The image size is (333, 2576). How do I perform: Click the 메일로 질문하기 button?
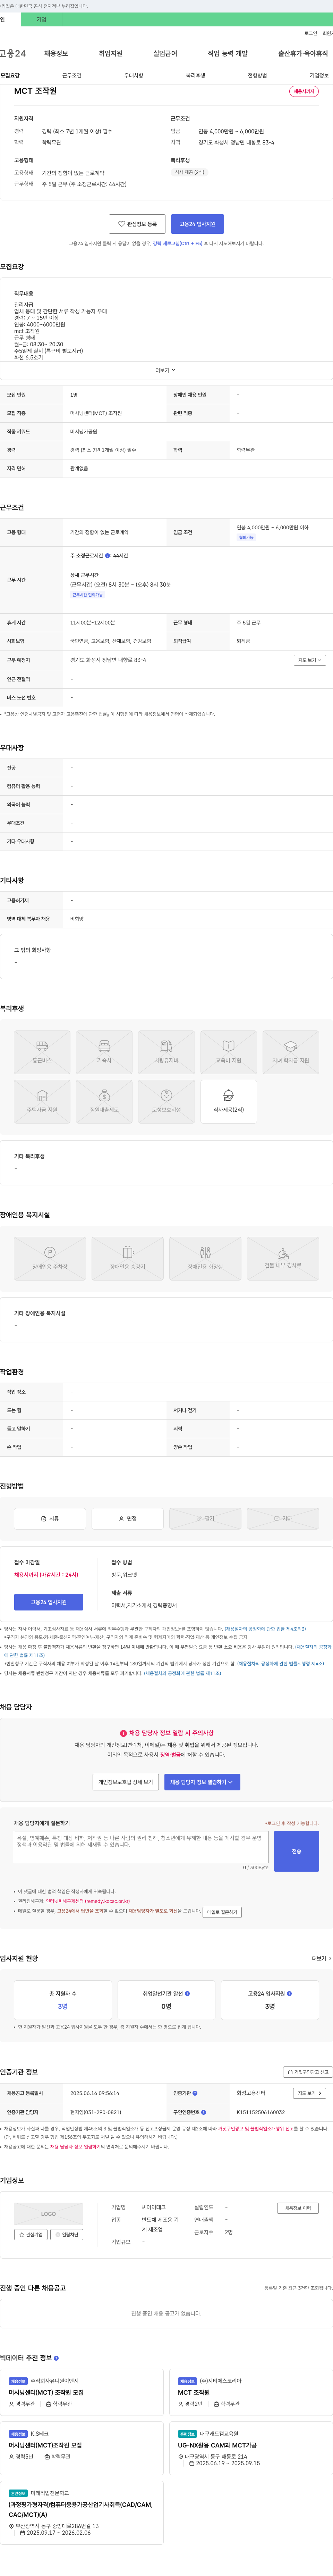222,1912
